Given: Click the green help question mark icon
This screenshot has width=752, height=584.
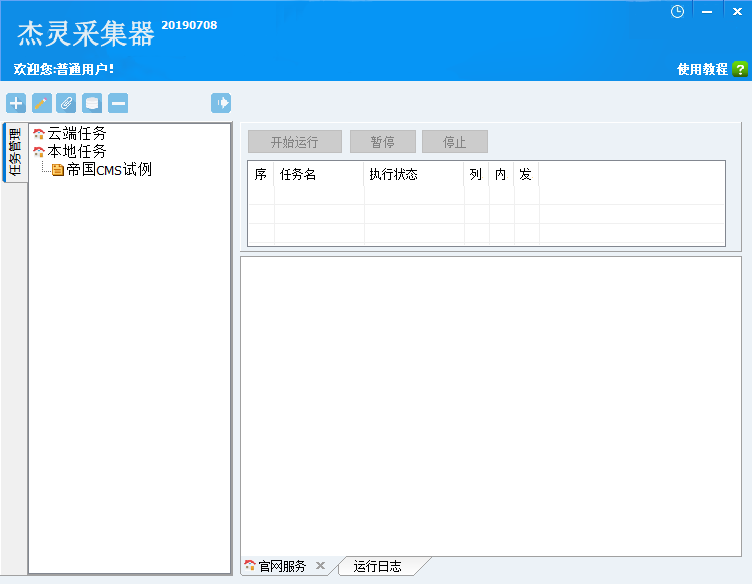Looking at the screenshot, I should click(x=740, y=69).
